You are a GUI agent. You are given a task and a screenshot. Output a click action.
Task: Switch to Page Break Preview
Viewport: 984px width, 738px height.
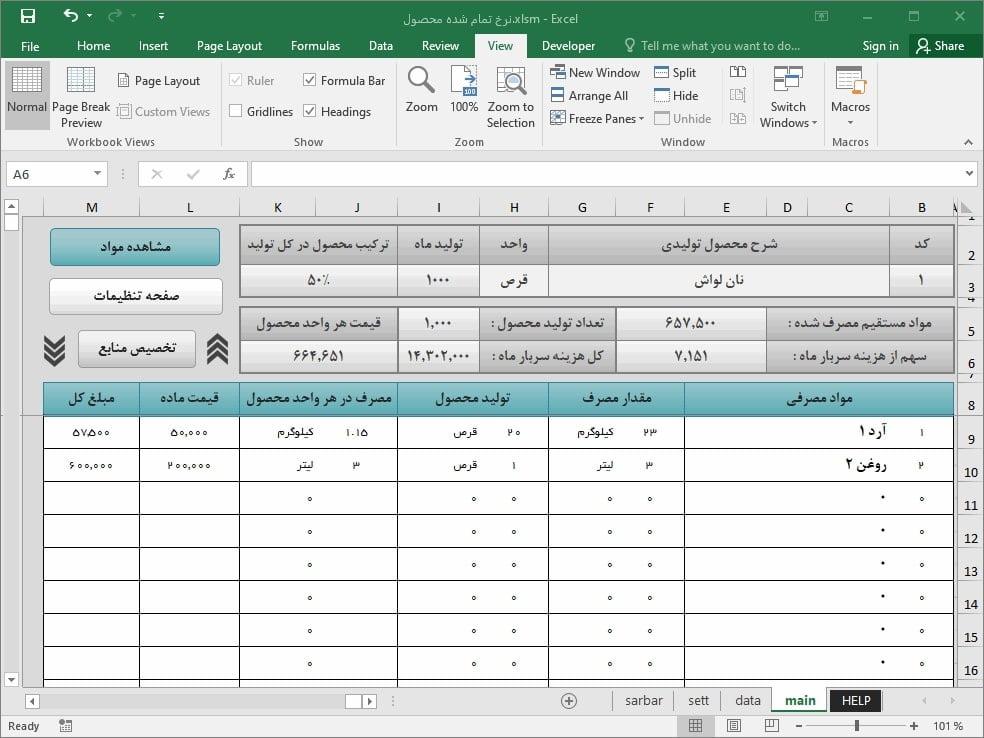tap(81, 96)
